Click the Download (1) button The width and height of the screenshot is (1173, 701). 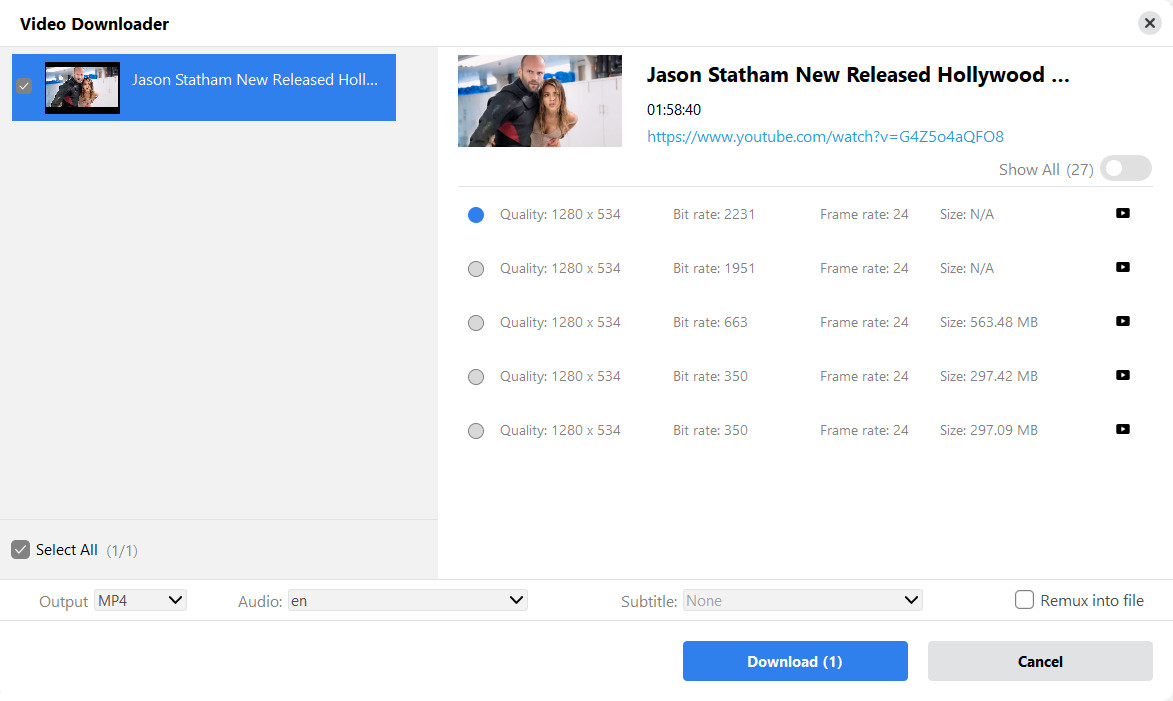795,661
